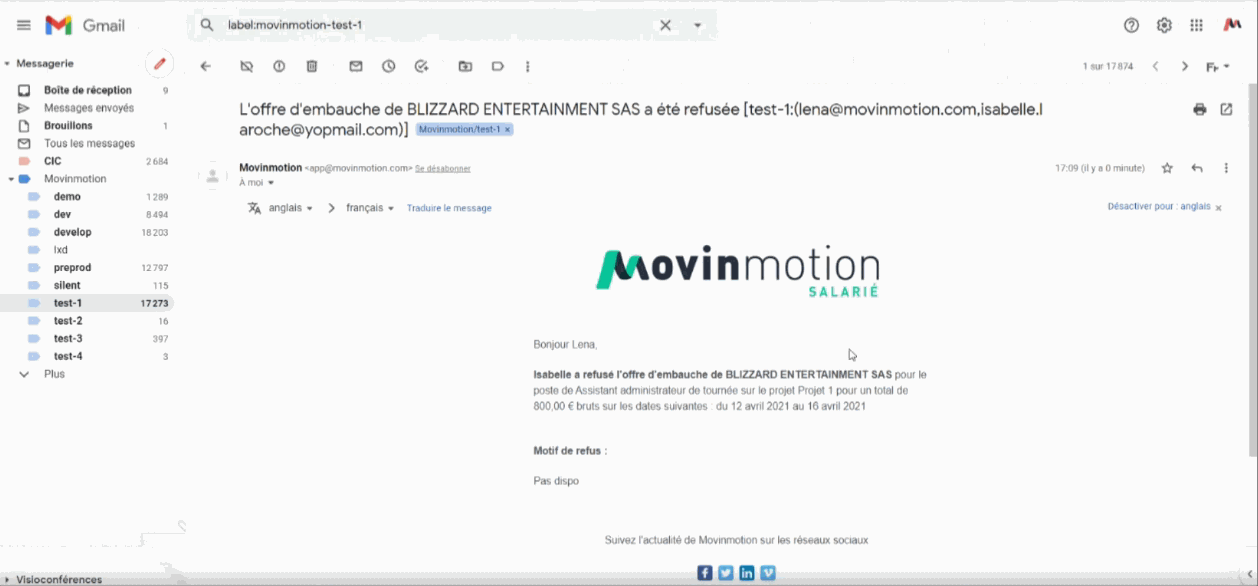Image resolution: width=1258 pixels, height=586 pixels.
Task: Dismiss the translation bar with X
Action: click(x=1219, y=208)
